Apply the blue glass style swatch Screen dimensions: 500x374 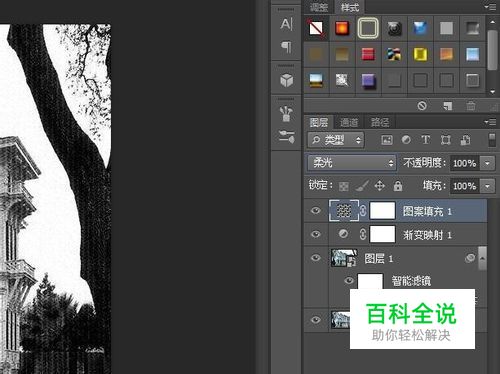(x=420, y=28)
